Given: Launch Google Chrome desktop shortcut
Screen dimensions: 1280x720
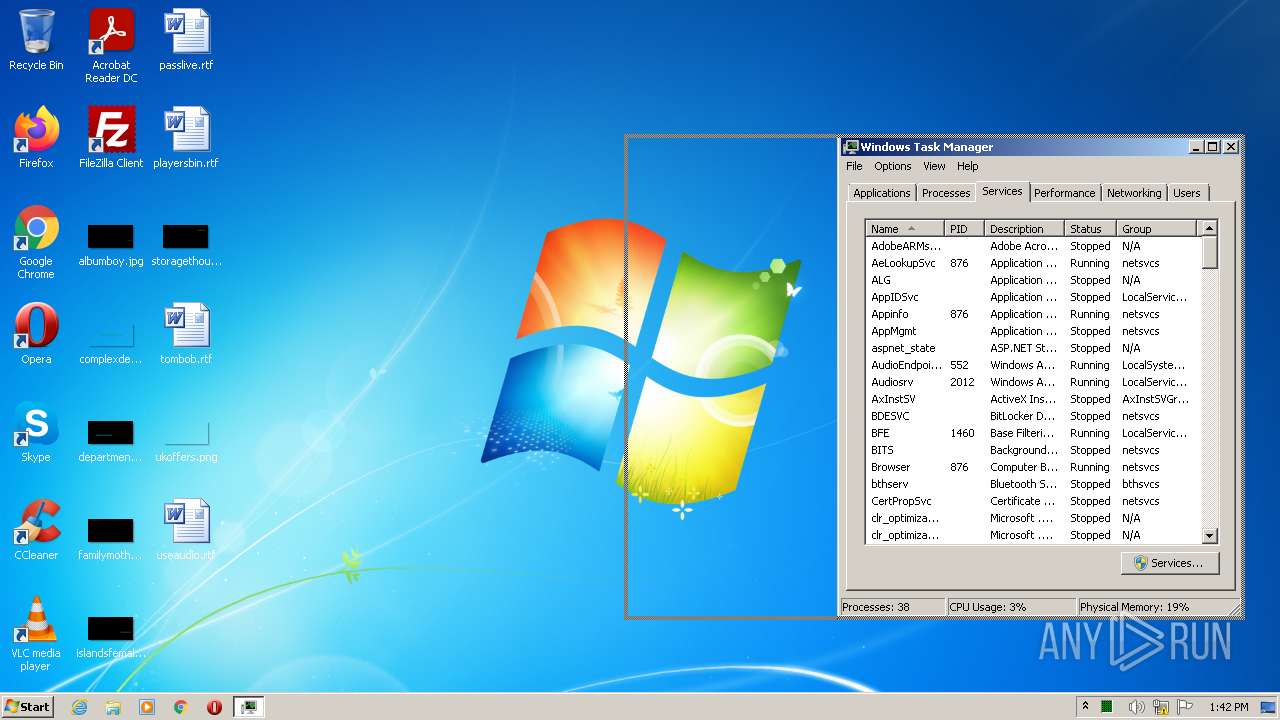Looking at the screenshot, I should (36, 242).
